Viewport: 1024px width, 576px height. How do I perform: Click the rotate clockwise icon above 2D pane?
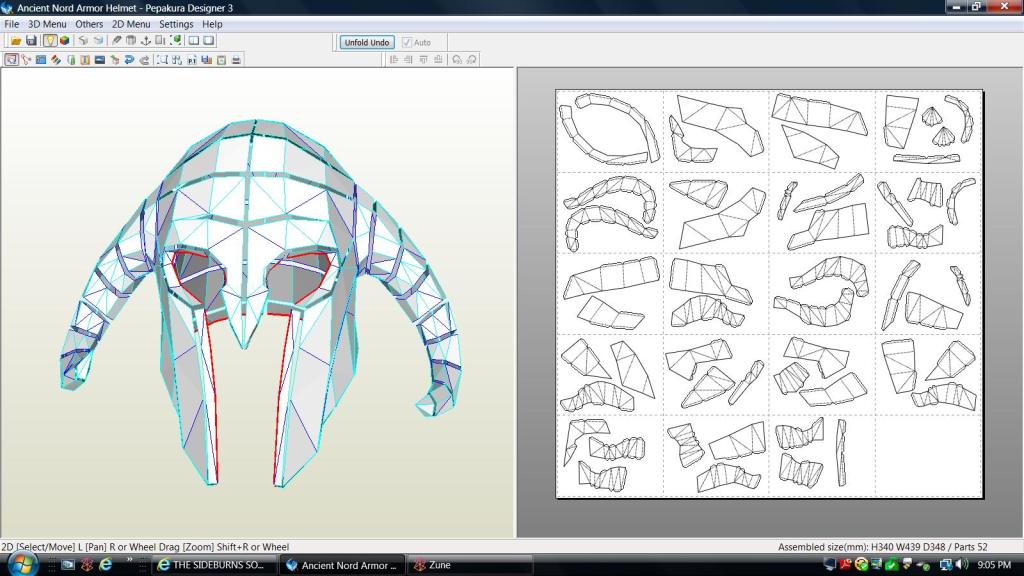click(x=472, y=59)
